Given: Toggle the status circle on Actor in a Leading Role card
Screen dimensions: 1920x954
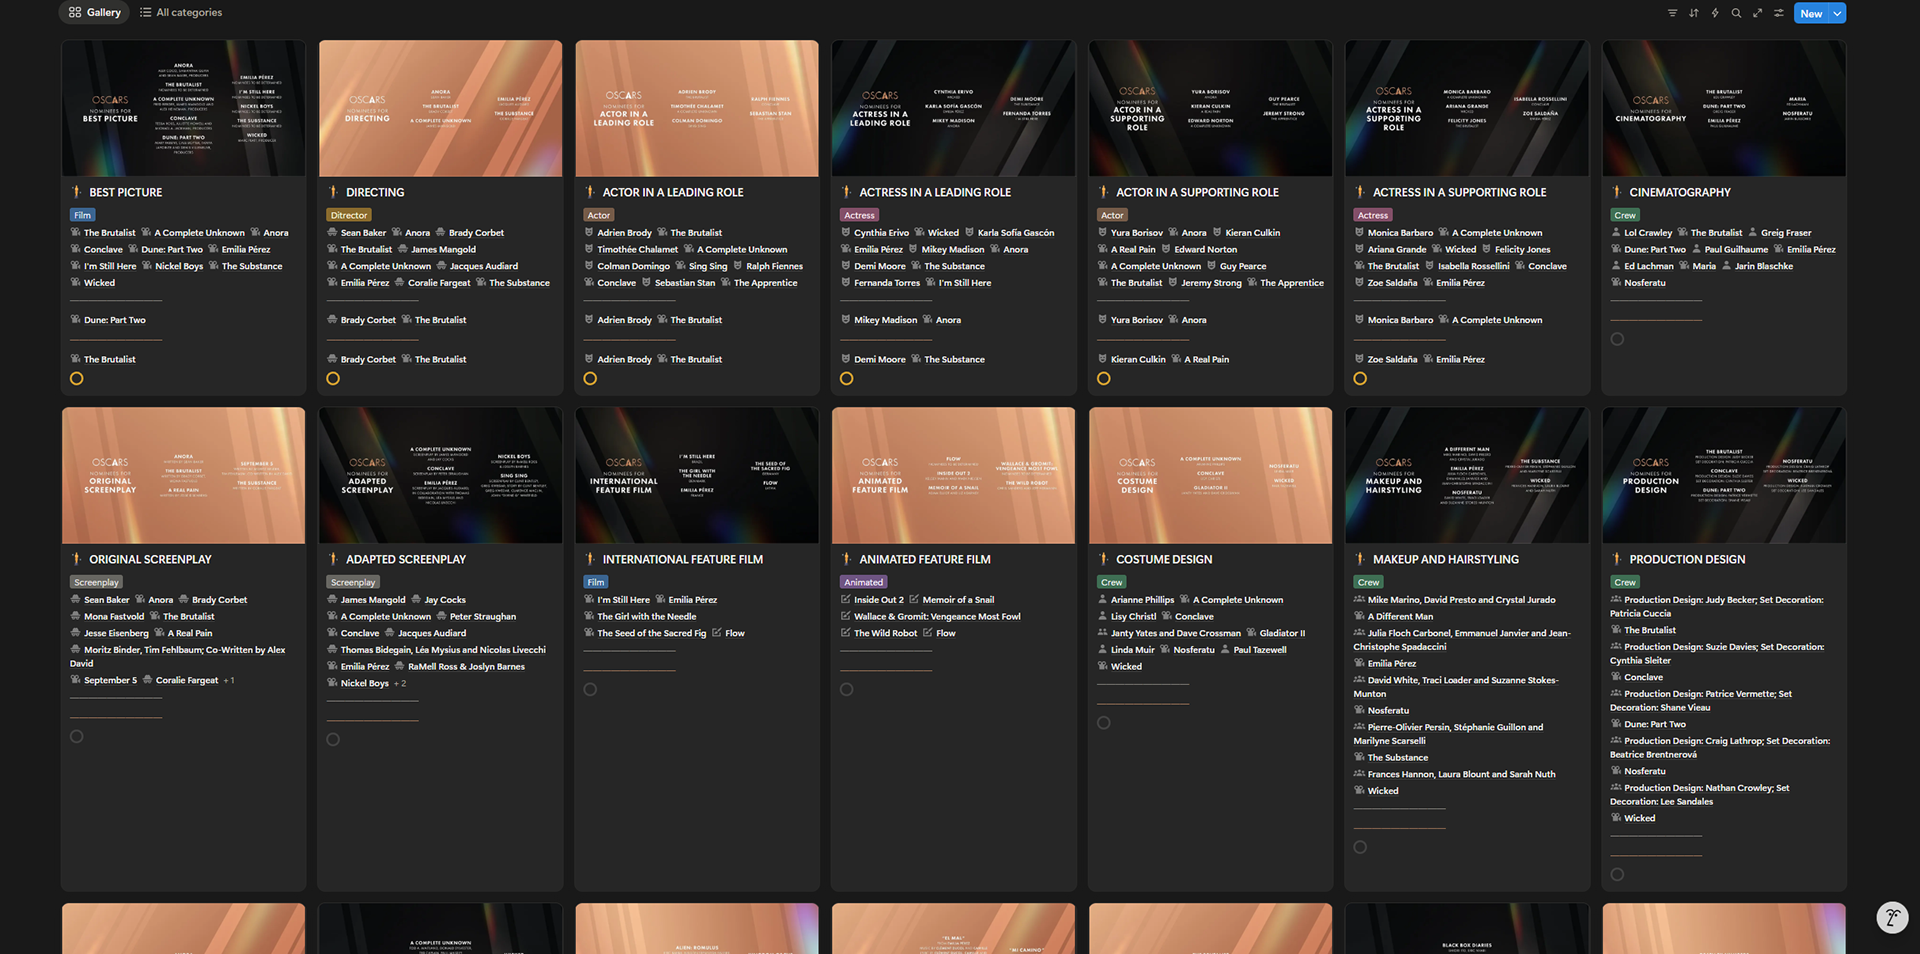Looking at the screenshot, I should pyautogui.click(x=590, y=379).
